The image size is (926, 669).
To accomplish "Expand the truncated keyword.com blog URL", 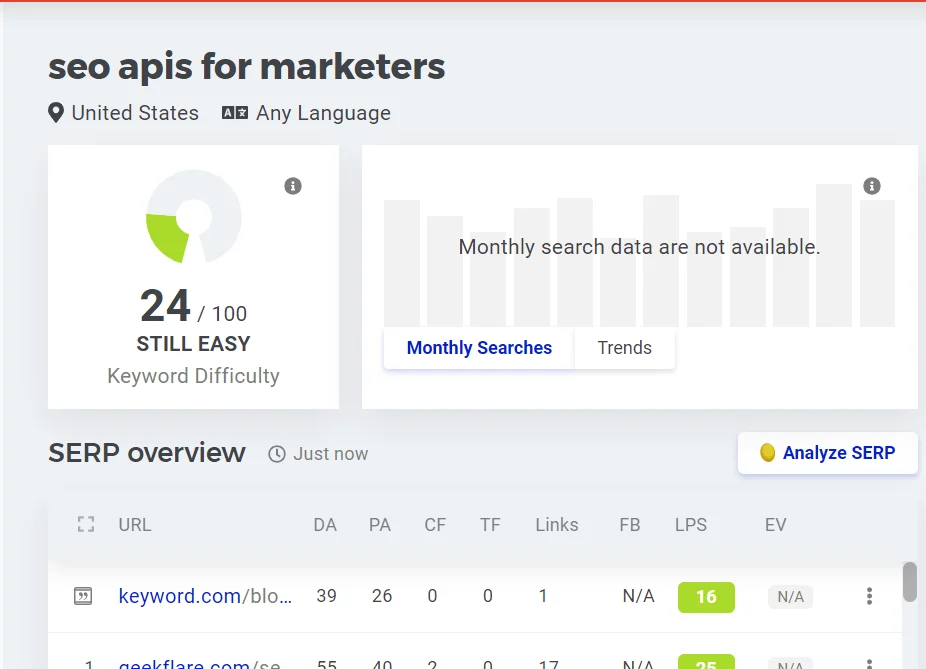I will tap(204, 595).
